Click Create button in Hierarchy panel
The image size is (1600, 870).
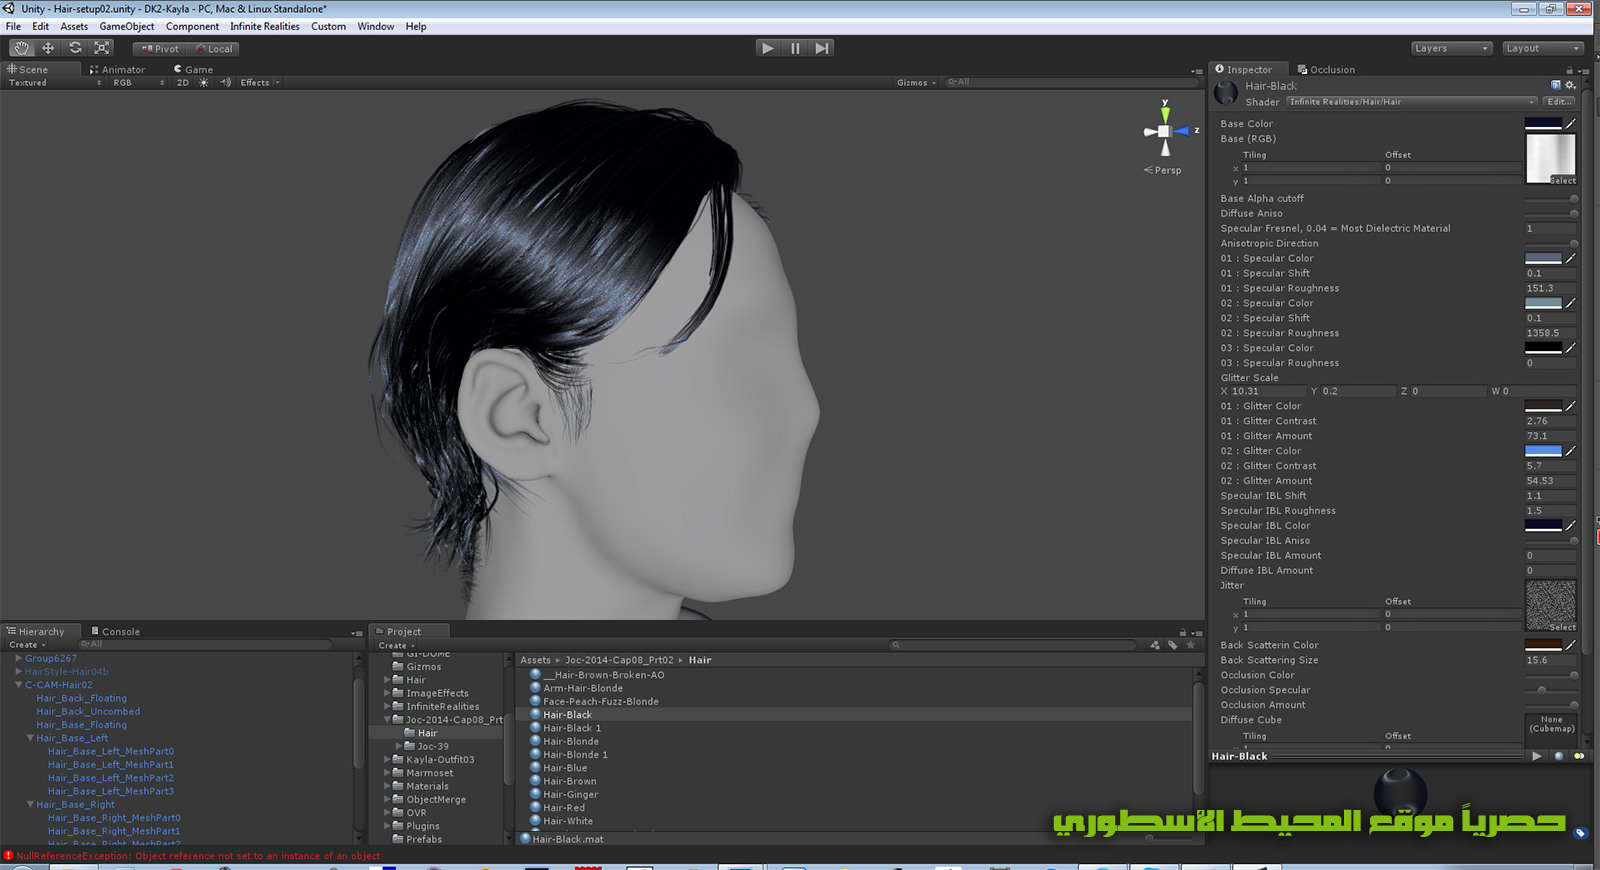pyautogui.click(x=27, y=645)
